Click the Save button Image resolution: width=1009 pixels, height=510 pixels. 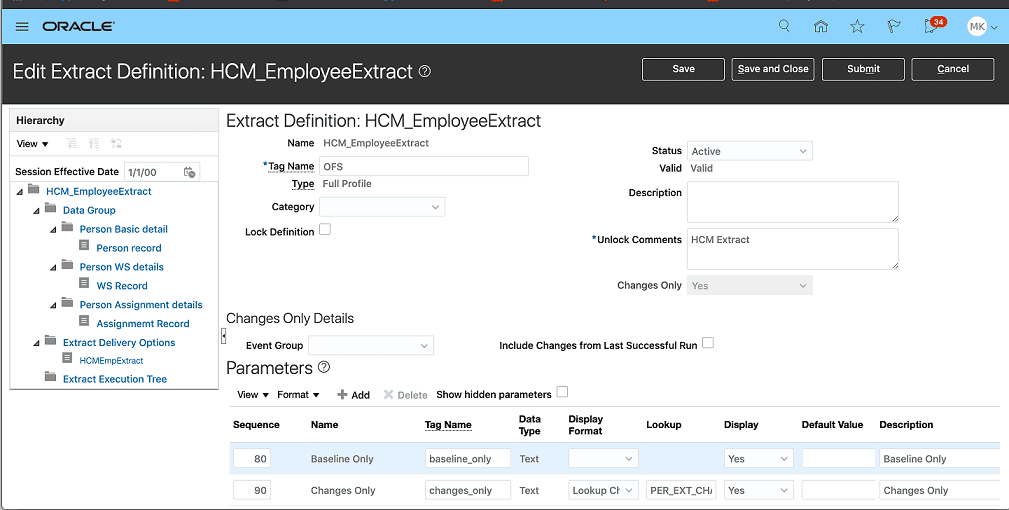[683, 69]
